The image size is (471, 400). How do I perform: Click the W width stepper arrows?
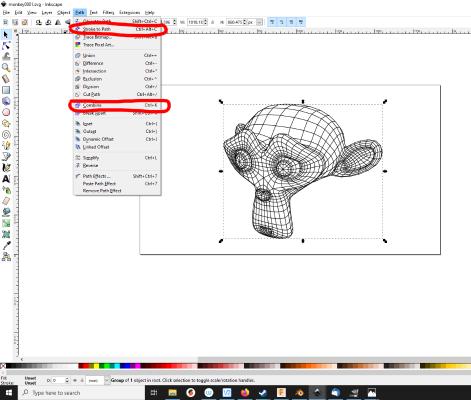coord(205,22)
